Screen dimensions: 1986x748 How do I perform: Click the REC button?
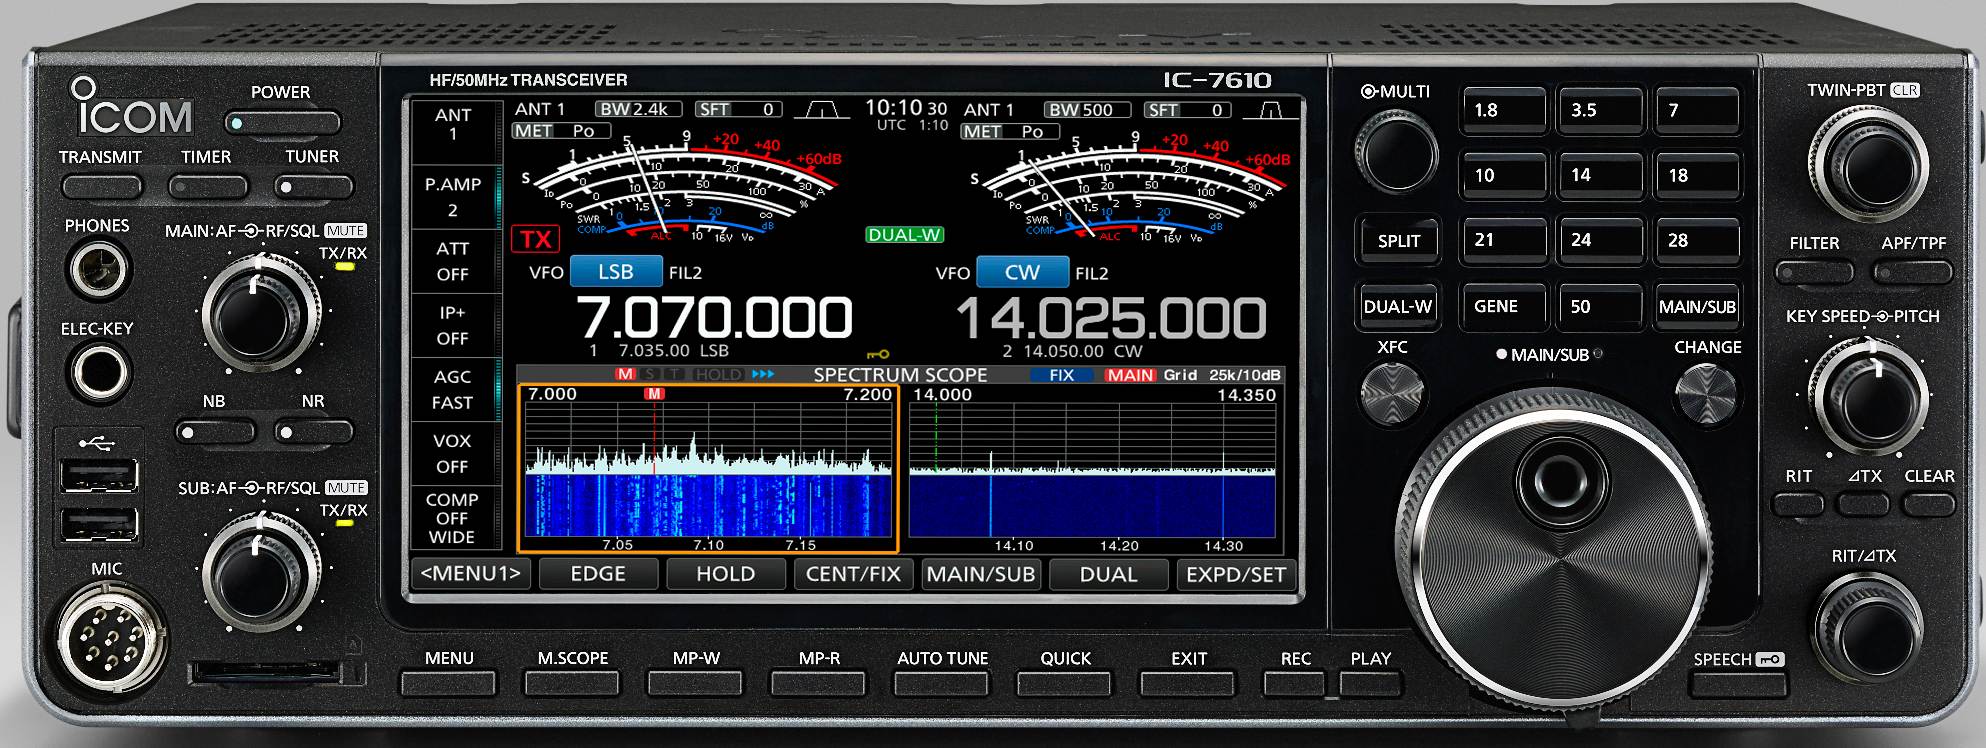1296,684
